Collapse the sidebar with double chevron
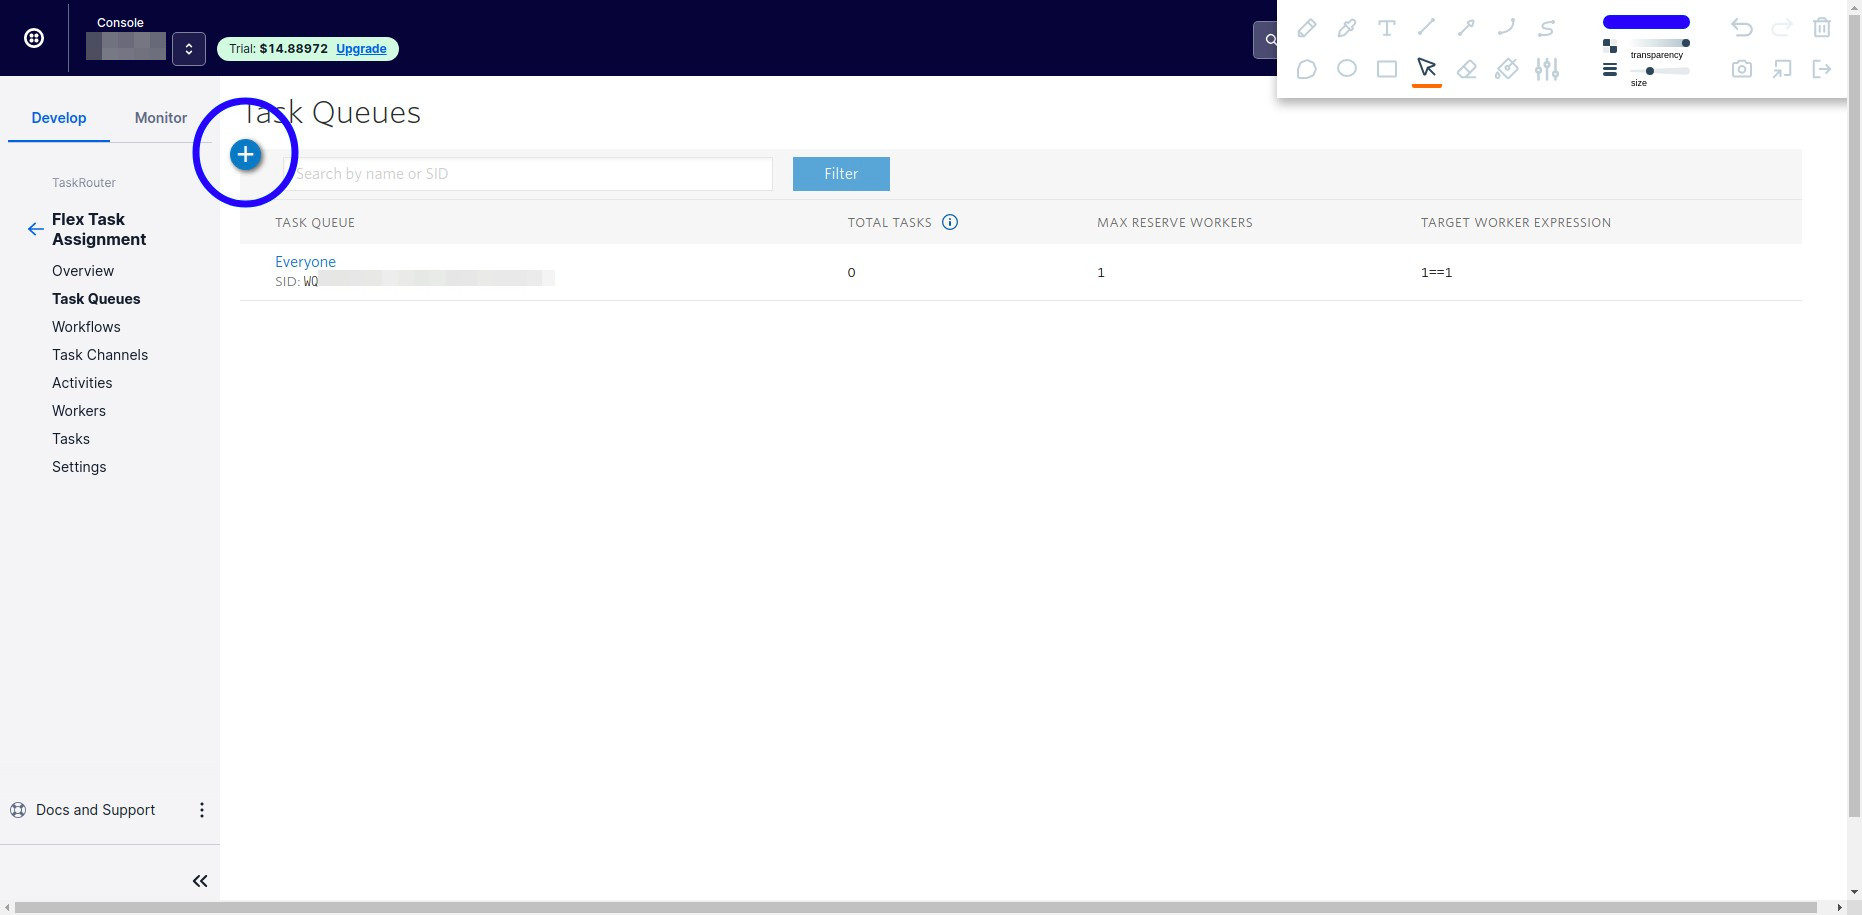 [200, 881]
